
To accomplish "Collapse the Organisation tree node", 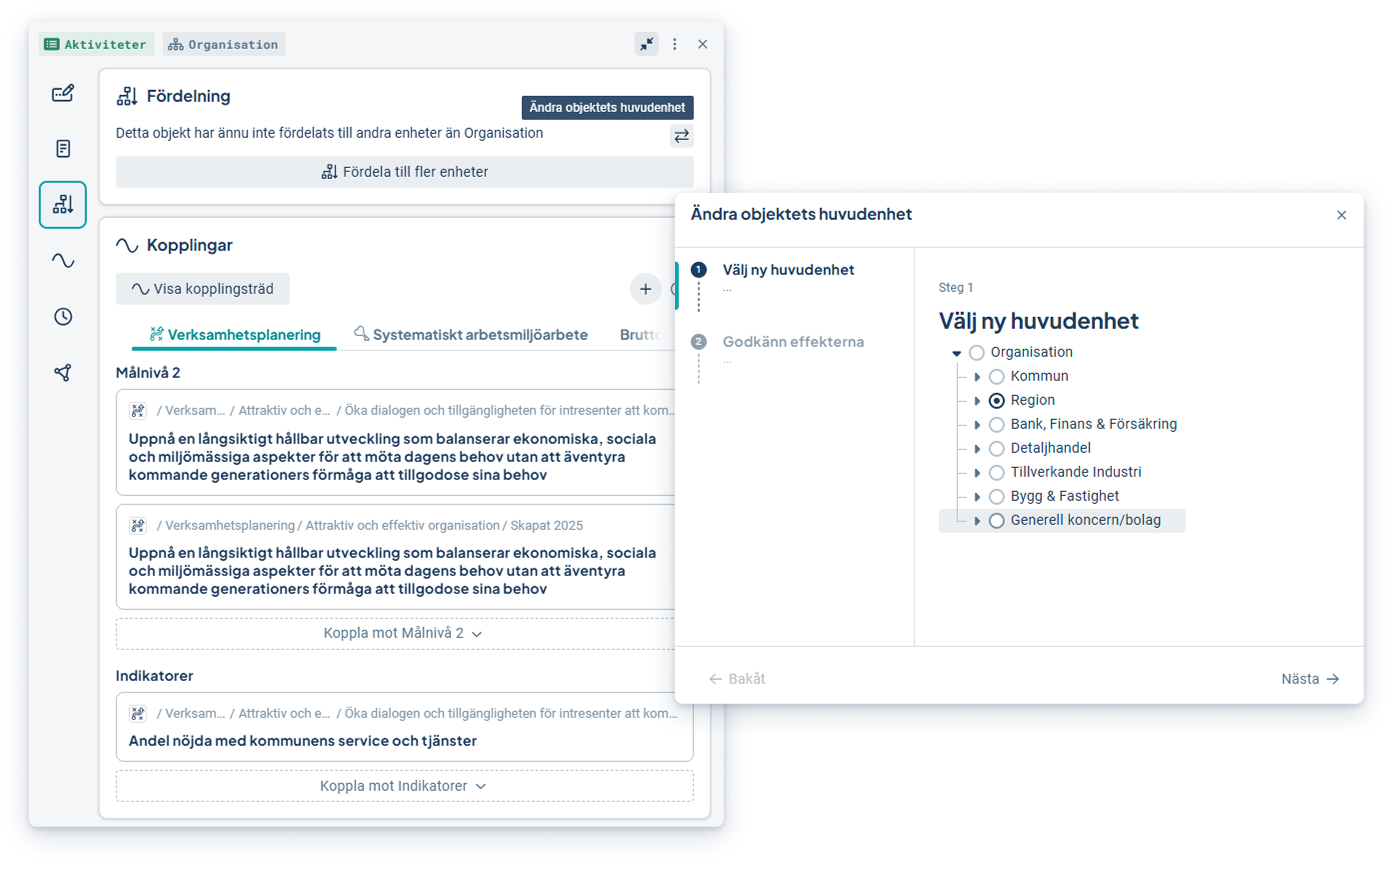I will [957, 353].
